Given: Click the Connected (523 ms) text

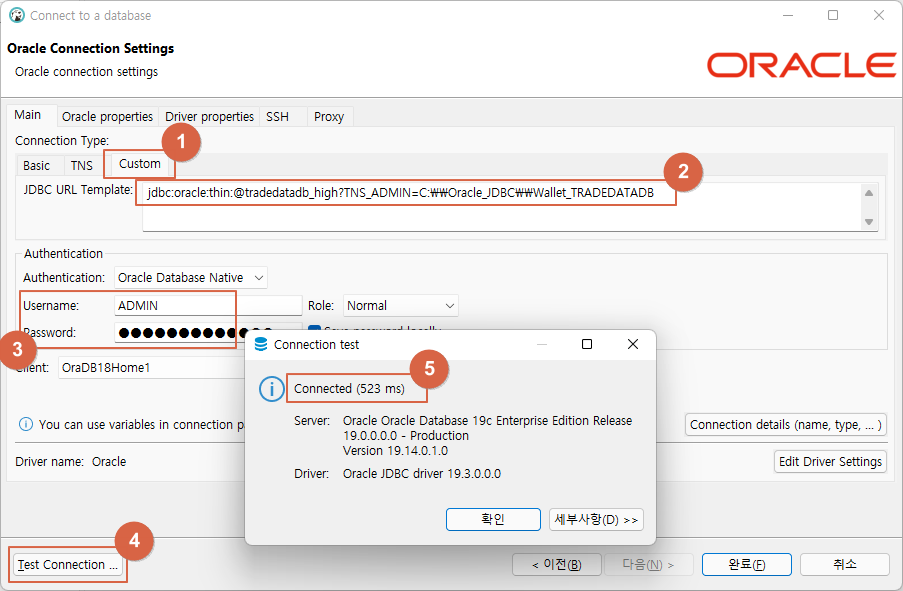Looking at the screenshot, I should point(349,389).
